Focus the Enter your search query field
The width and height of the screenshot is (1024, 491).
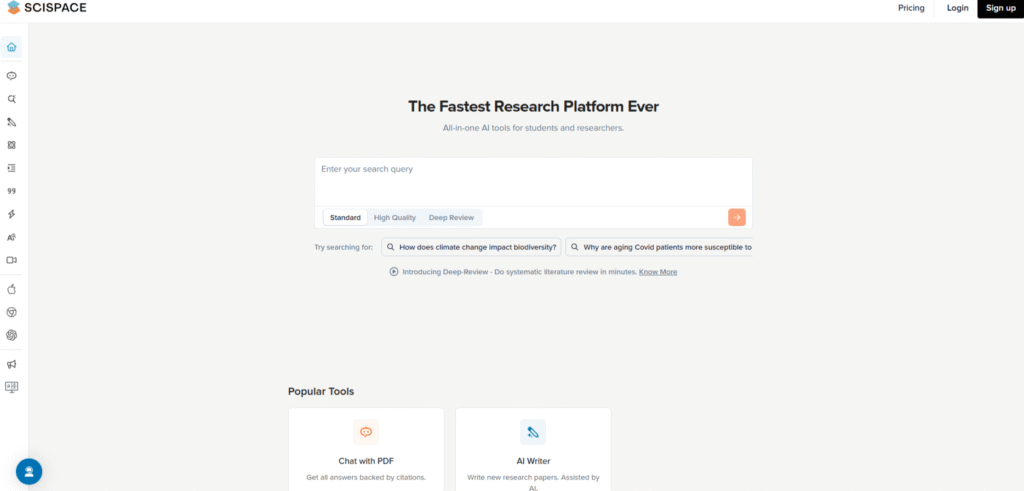coord(533,182)
